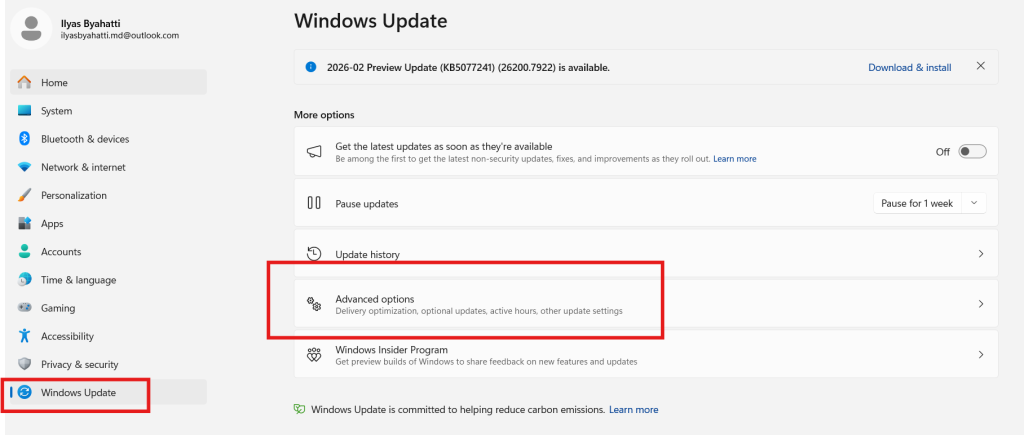Open Accessibility settings

coord(108,336)
